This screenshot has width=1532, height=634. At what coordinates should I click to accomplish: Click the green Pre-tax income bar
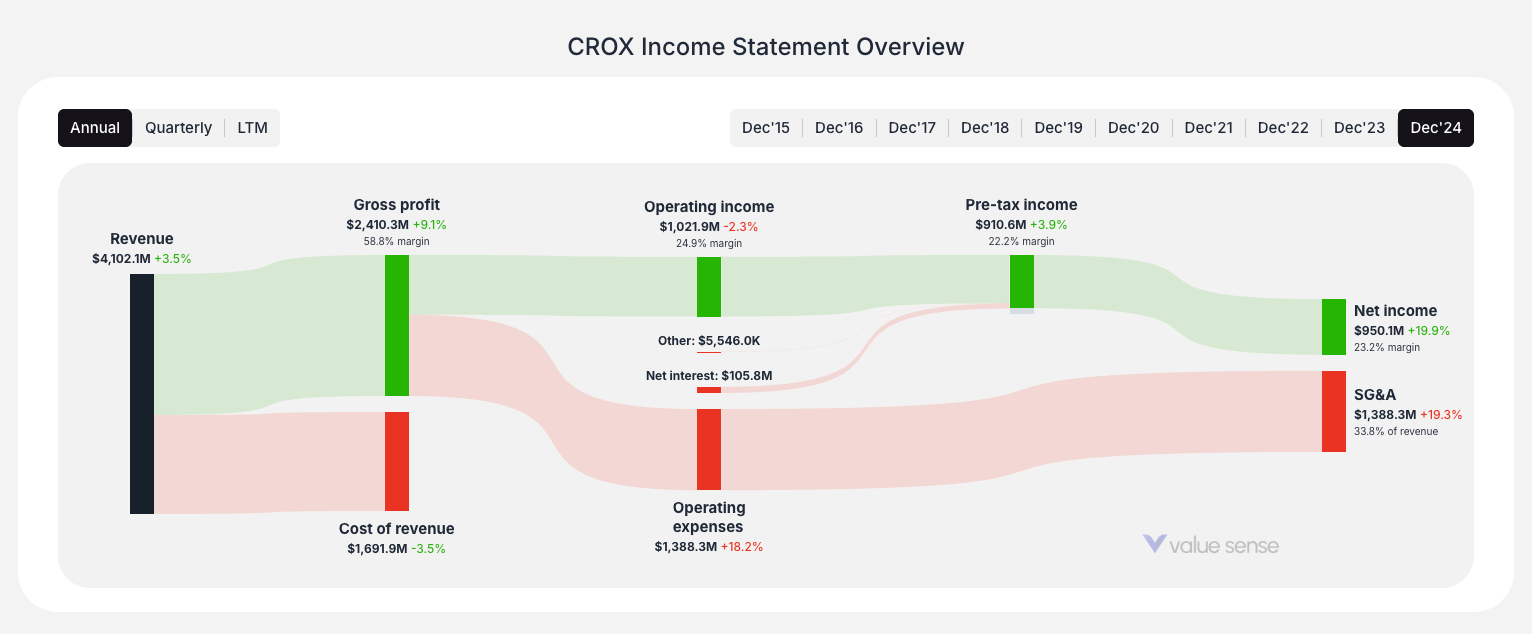1022,281
